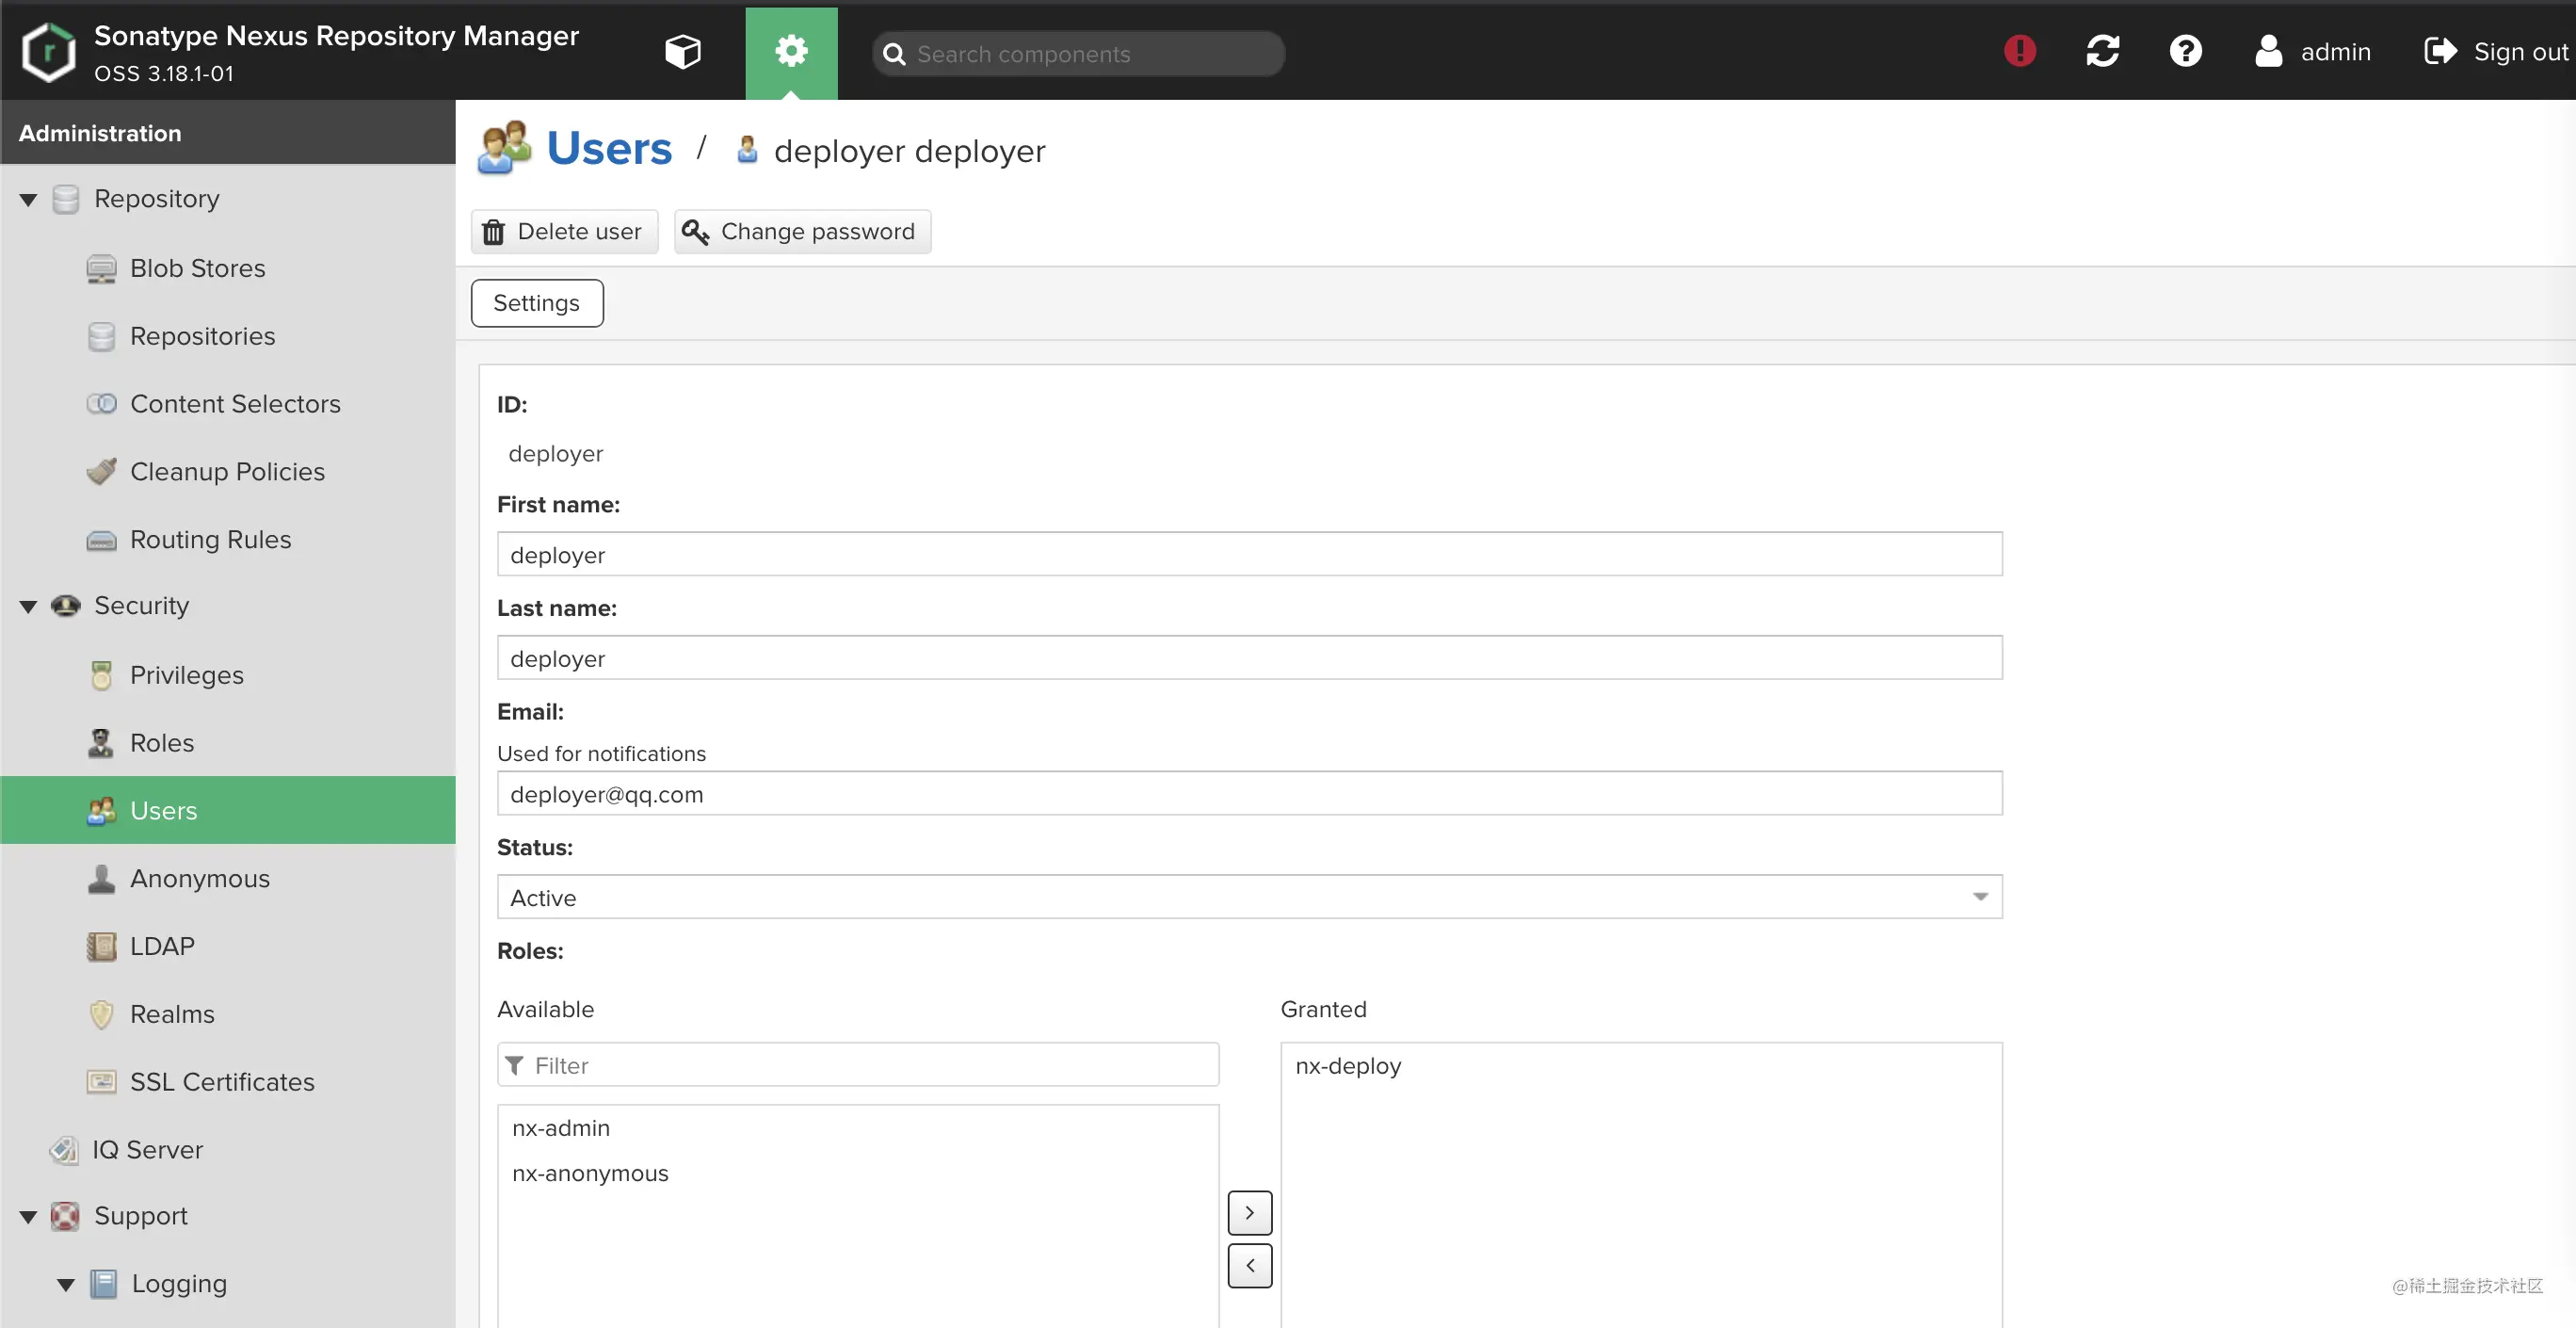Focus the Search components box

point(1078,54)
